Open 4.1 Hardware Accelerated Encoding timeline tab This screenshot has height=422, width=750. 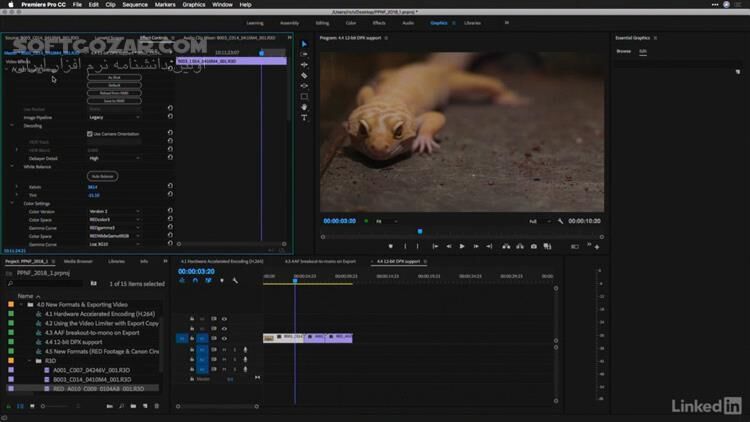(222, 261)
